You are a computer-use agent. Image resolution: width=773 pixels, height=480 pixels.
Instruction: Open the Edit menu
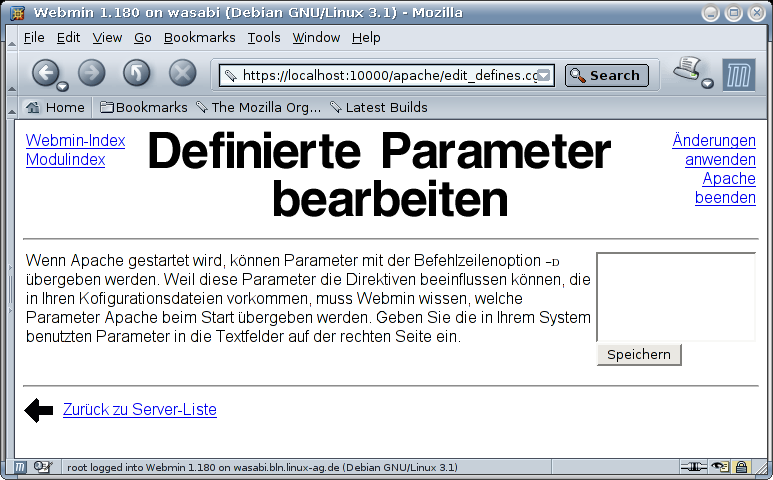(x=68, y=38)
